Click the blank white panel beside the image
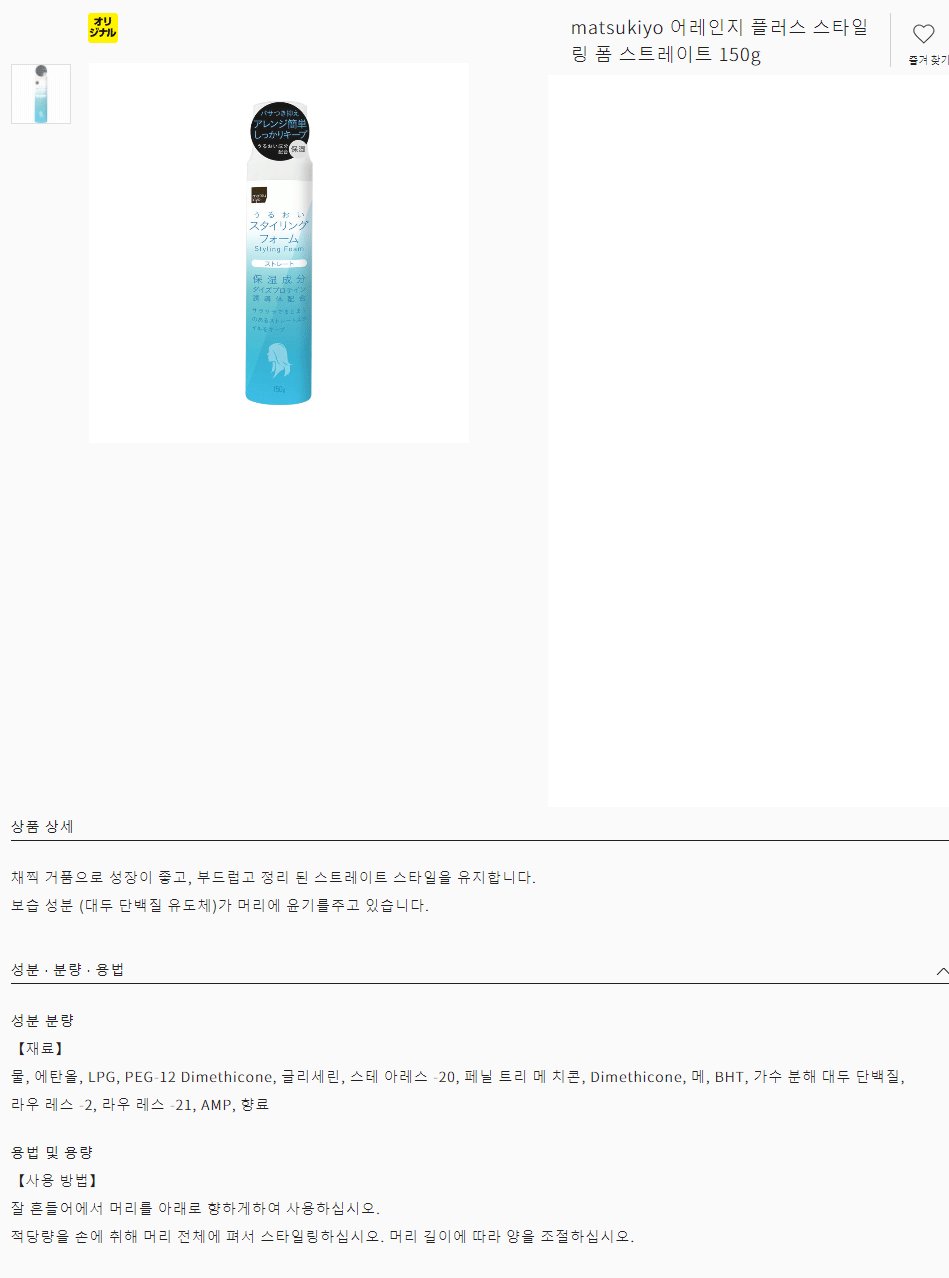This screenshot has width=949, height=1278. click(x=748, y=440)
